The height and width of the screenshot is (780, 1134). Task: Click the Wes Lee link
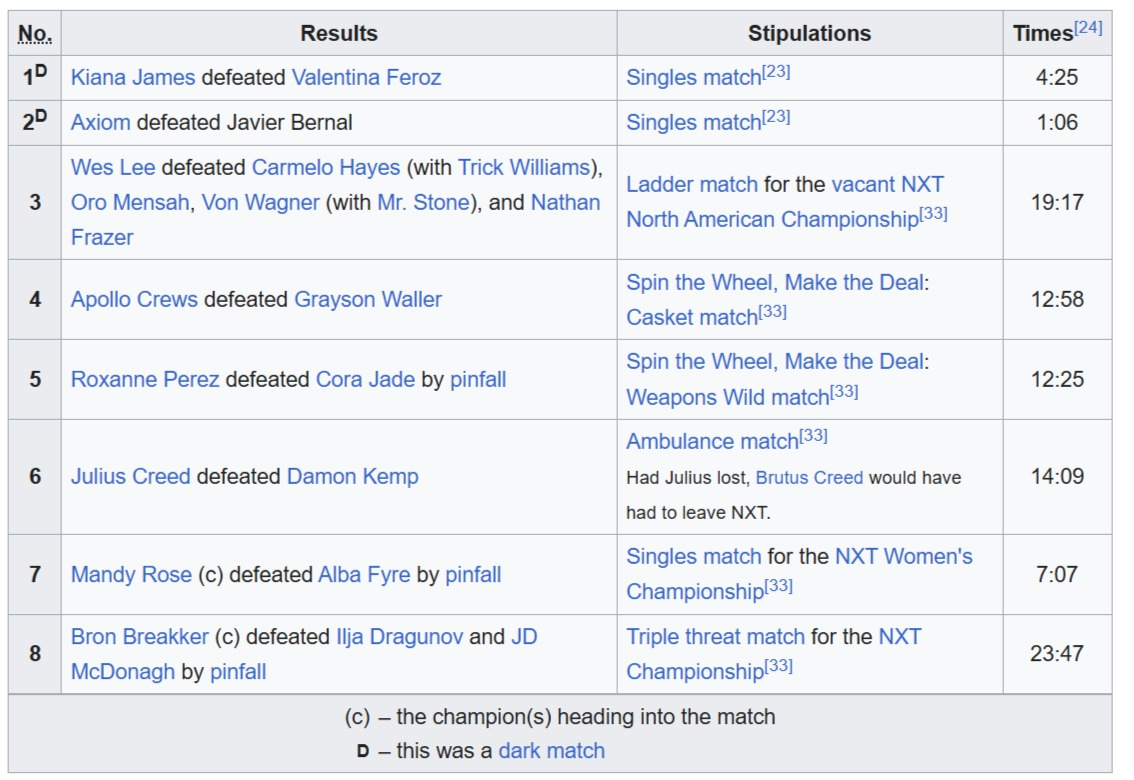point(113,167)
